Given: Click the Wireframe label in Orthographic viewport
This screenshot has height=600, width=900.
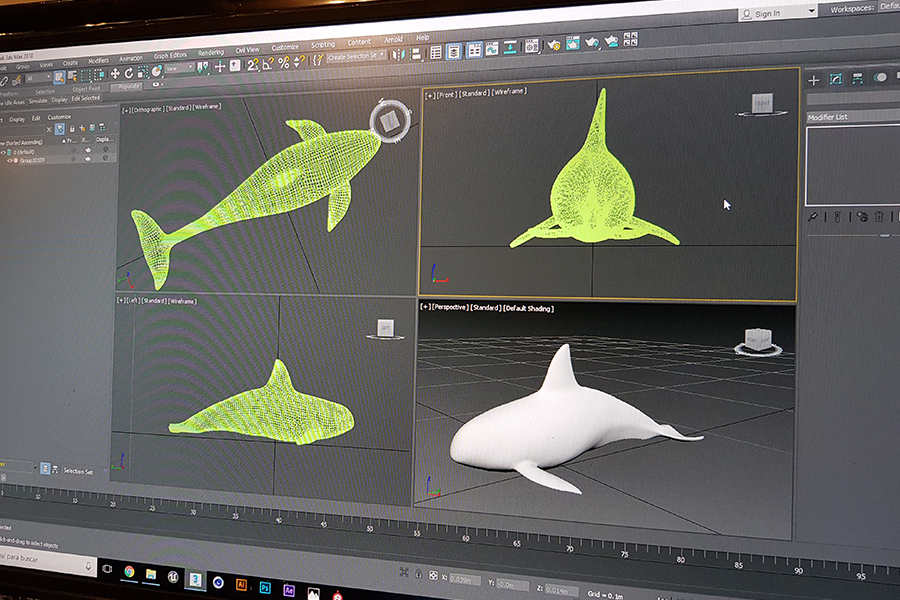Looking at the screenshot, I should coord(207,106).
